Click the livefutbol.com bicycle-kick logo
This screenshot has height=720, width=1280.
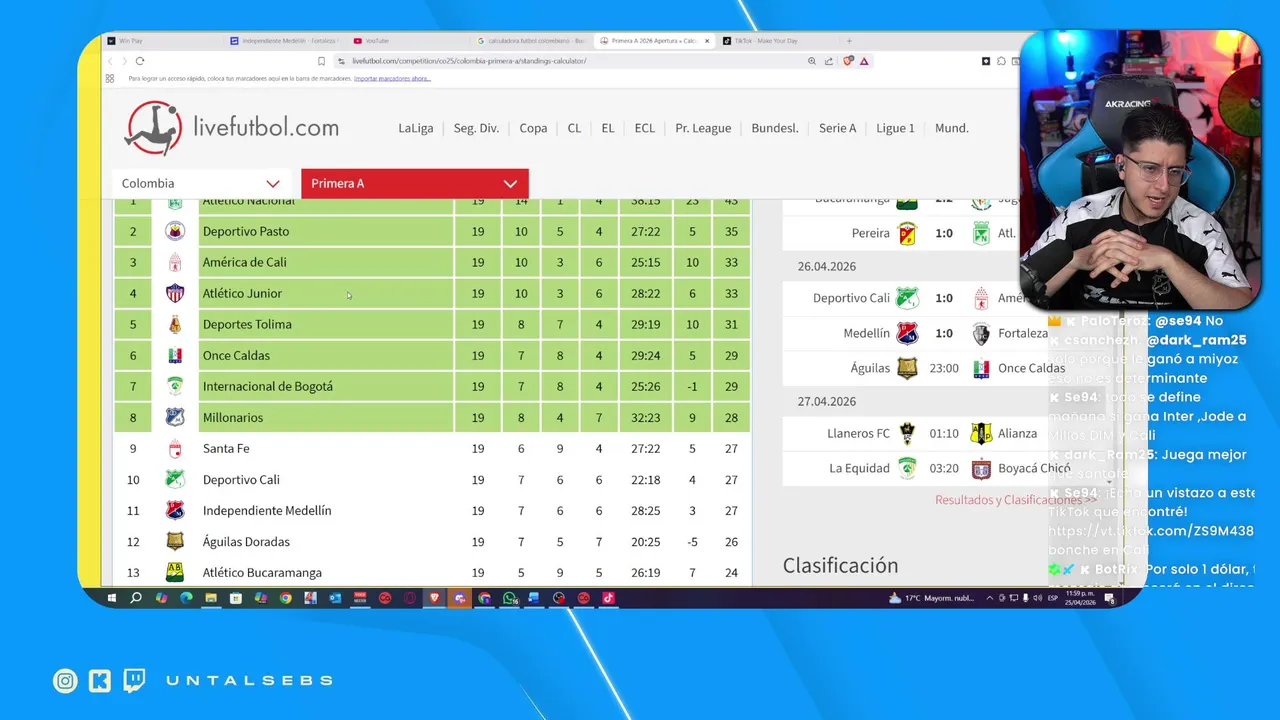pyautogui.click(x=153, y=128)
